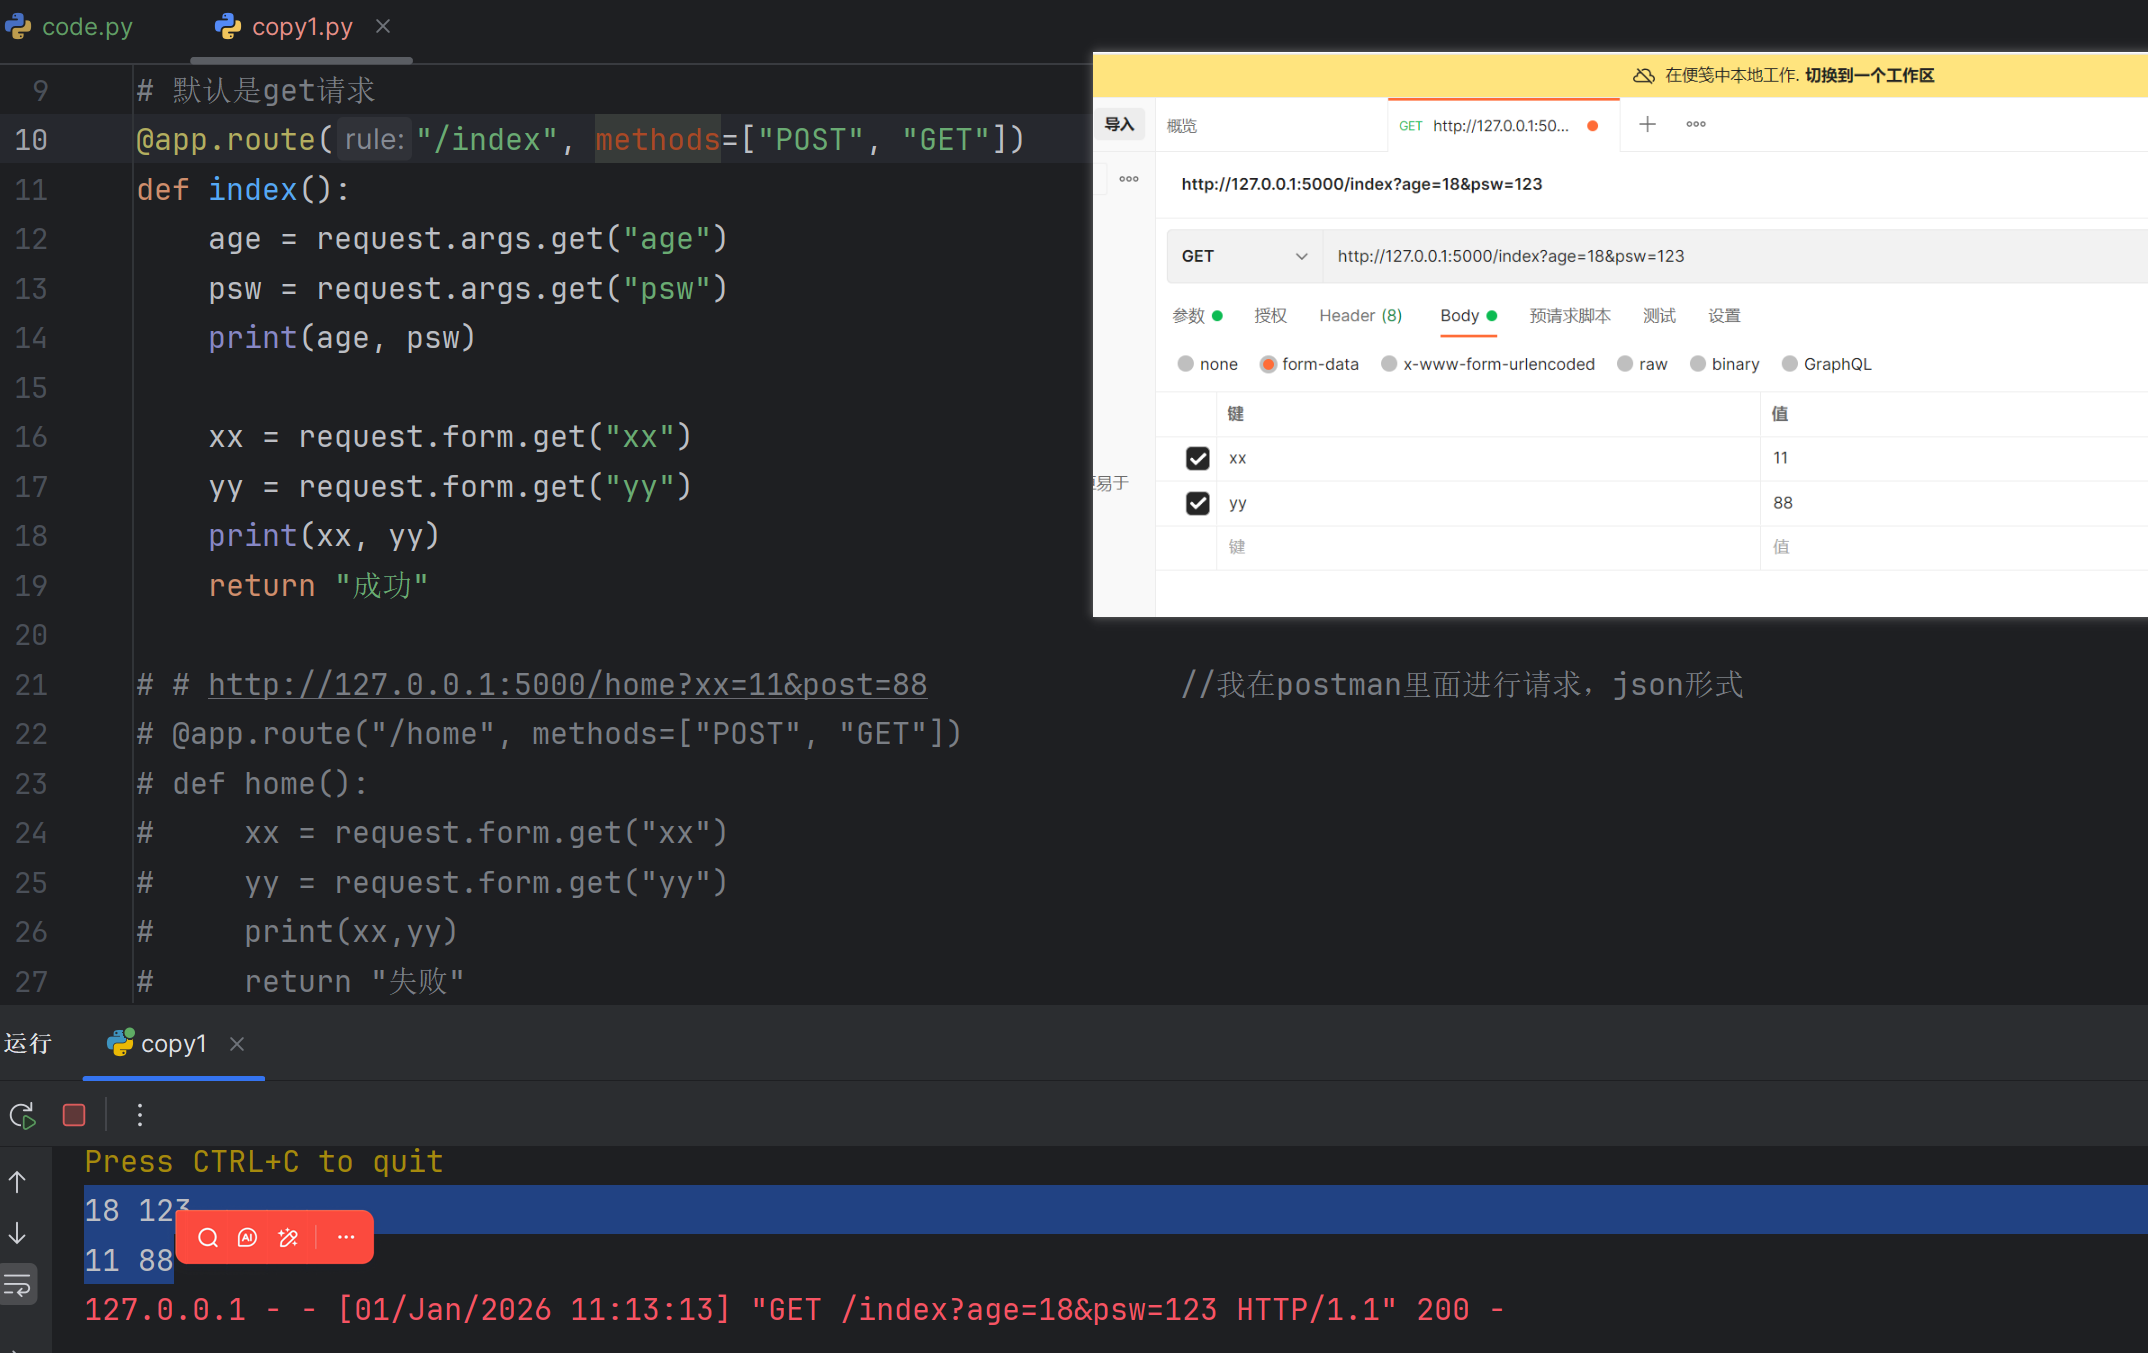This screenshot has height=1353, width=2148.
Task: Add new request tab with plus icon
Action: 1647,125
